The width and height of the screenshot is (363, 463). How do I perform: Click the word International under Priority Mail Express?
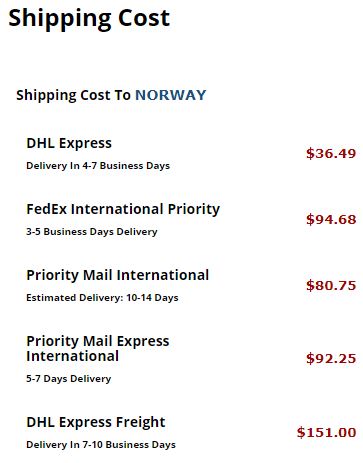click(72, 356)
